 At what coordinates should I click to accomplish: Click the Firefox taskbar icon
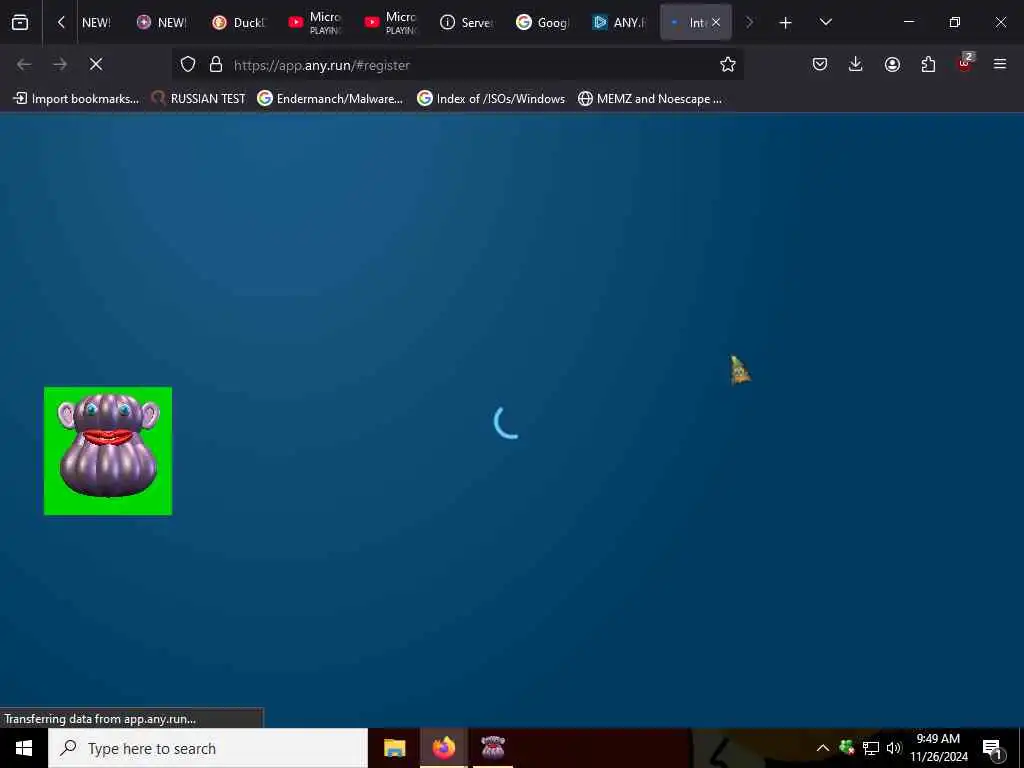(443, 748)
